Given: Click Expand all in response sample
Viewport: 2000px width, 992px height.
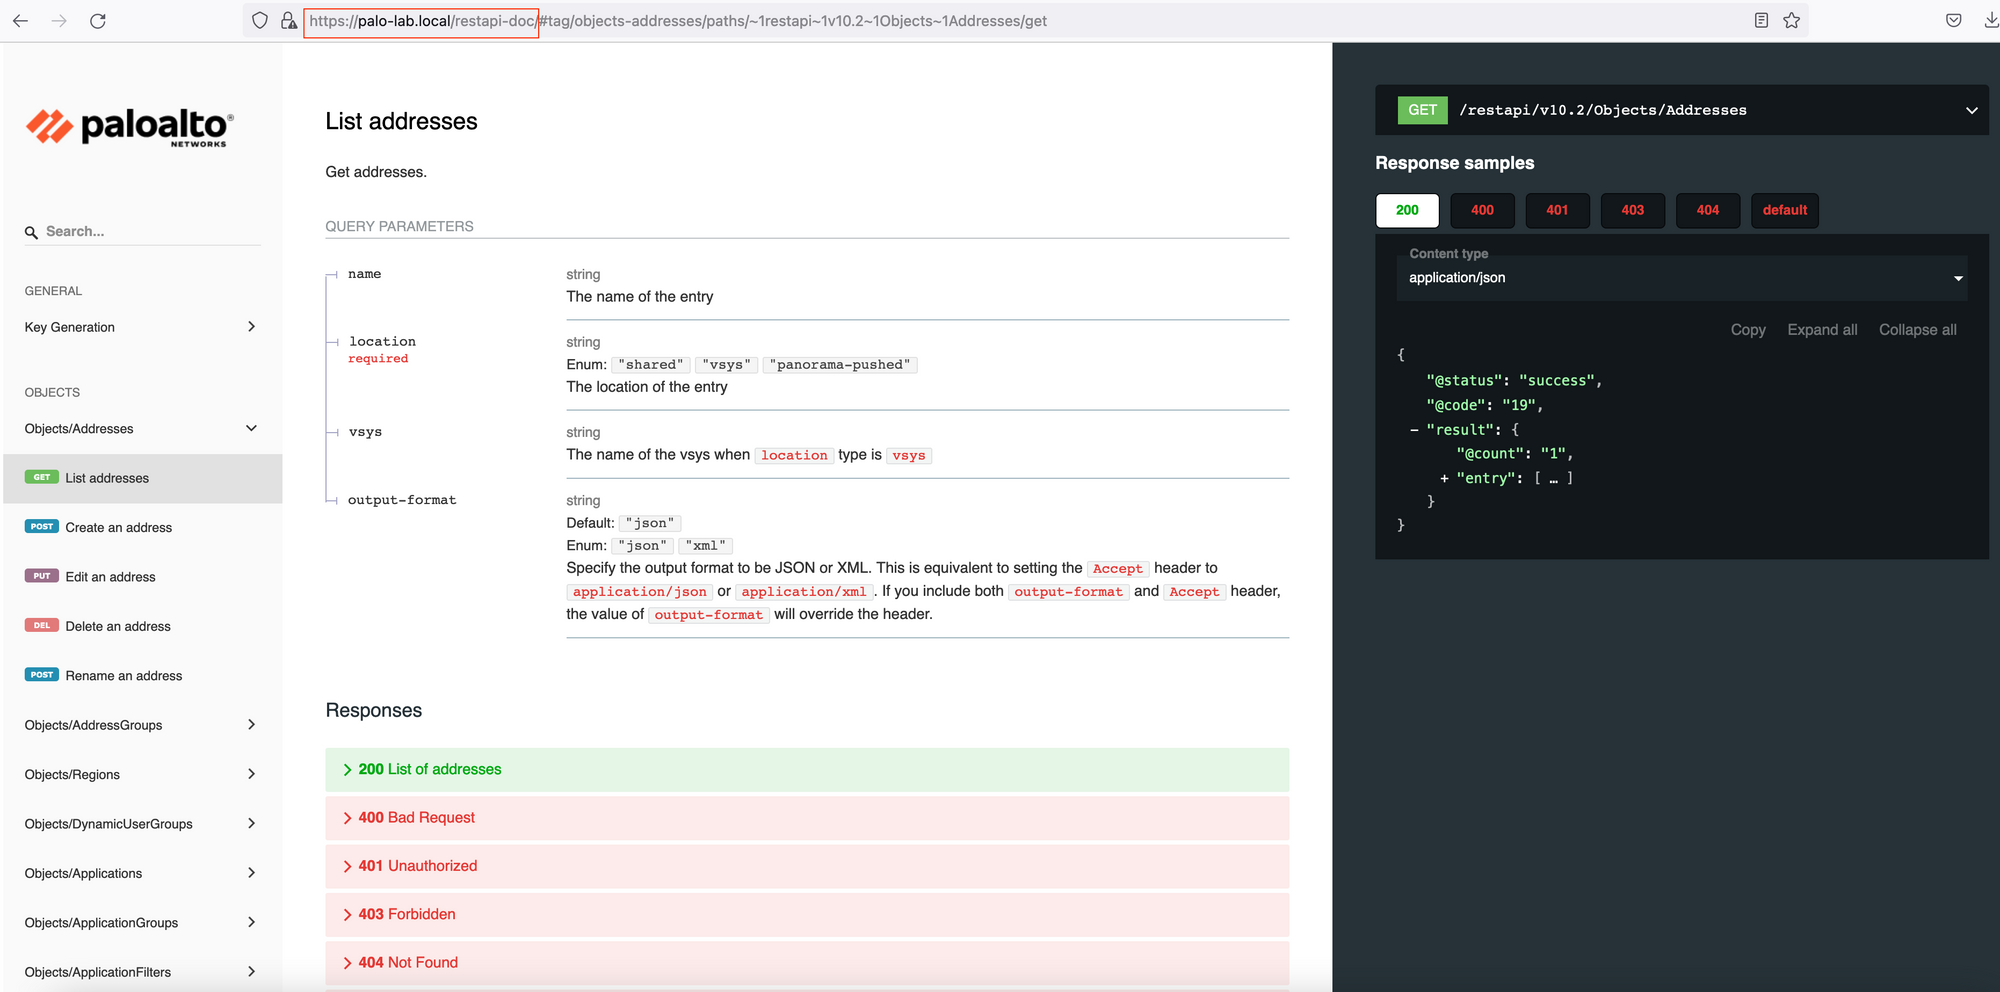Looking at the screenshot, I should point(1822,330).
